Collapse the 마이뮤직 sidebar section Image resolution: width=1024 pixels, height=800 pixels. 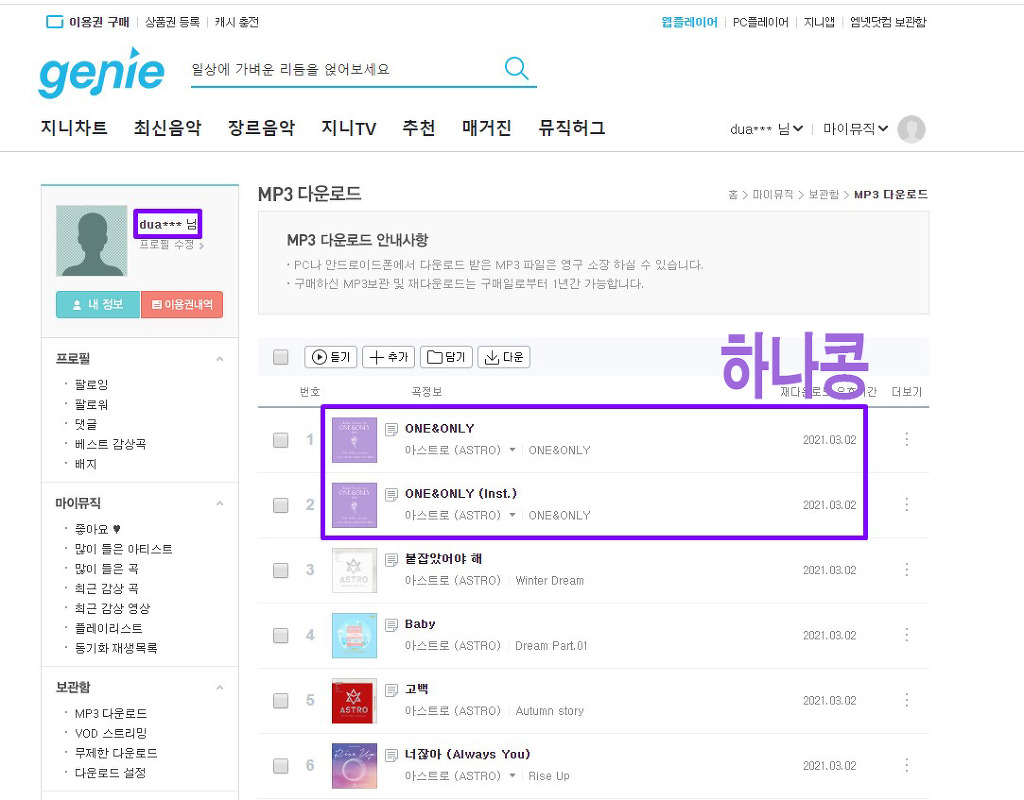(x=219, y=504)
